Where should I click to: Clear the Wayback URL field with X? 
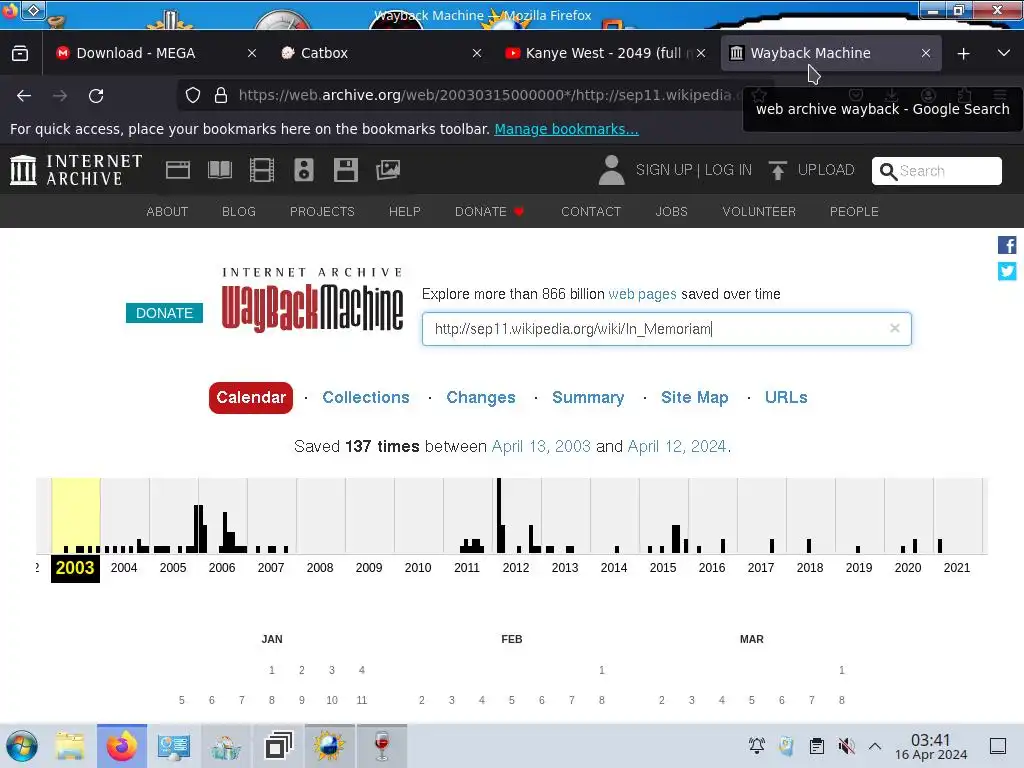[x=895, y=328]
